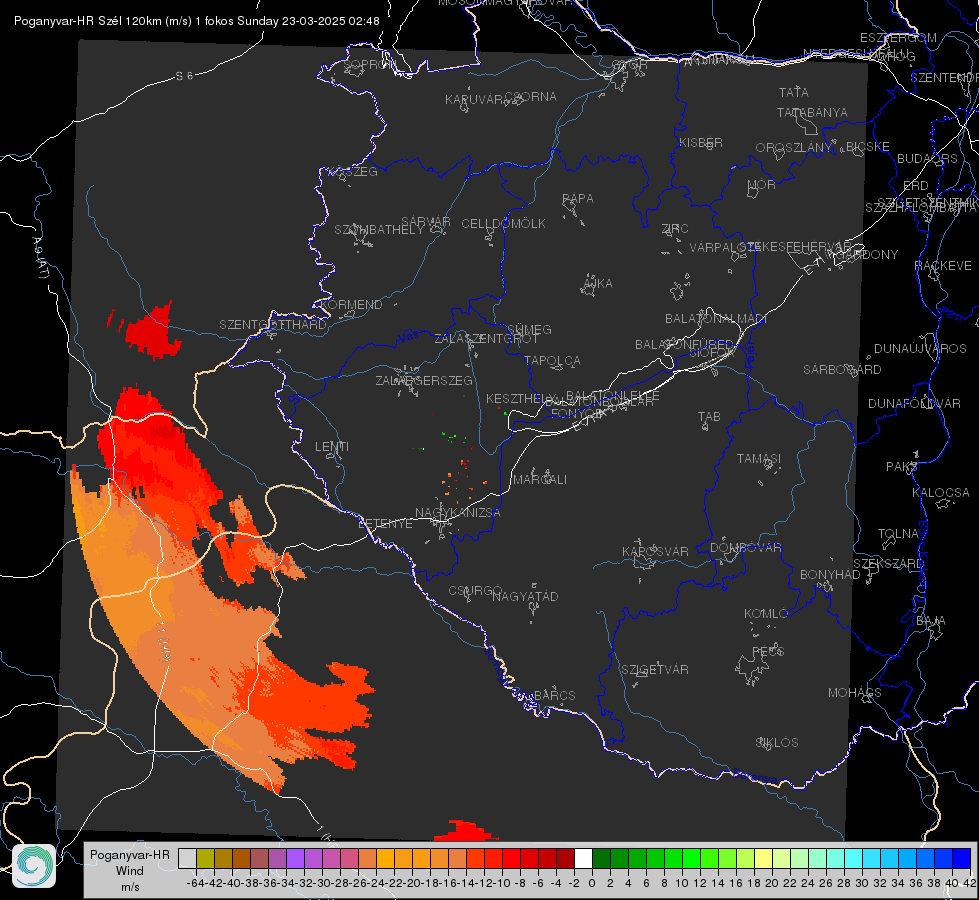Click the KISBER city label
Screen dimensions: 979x900
[701, 143]
